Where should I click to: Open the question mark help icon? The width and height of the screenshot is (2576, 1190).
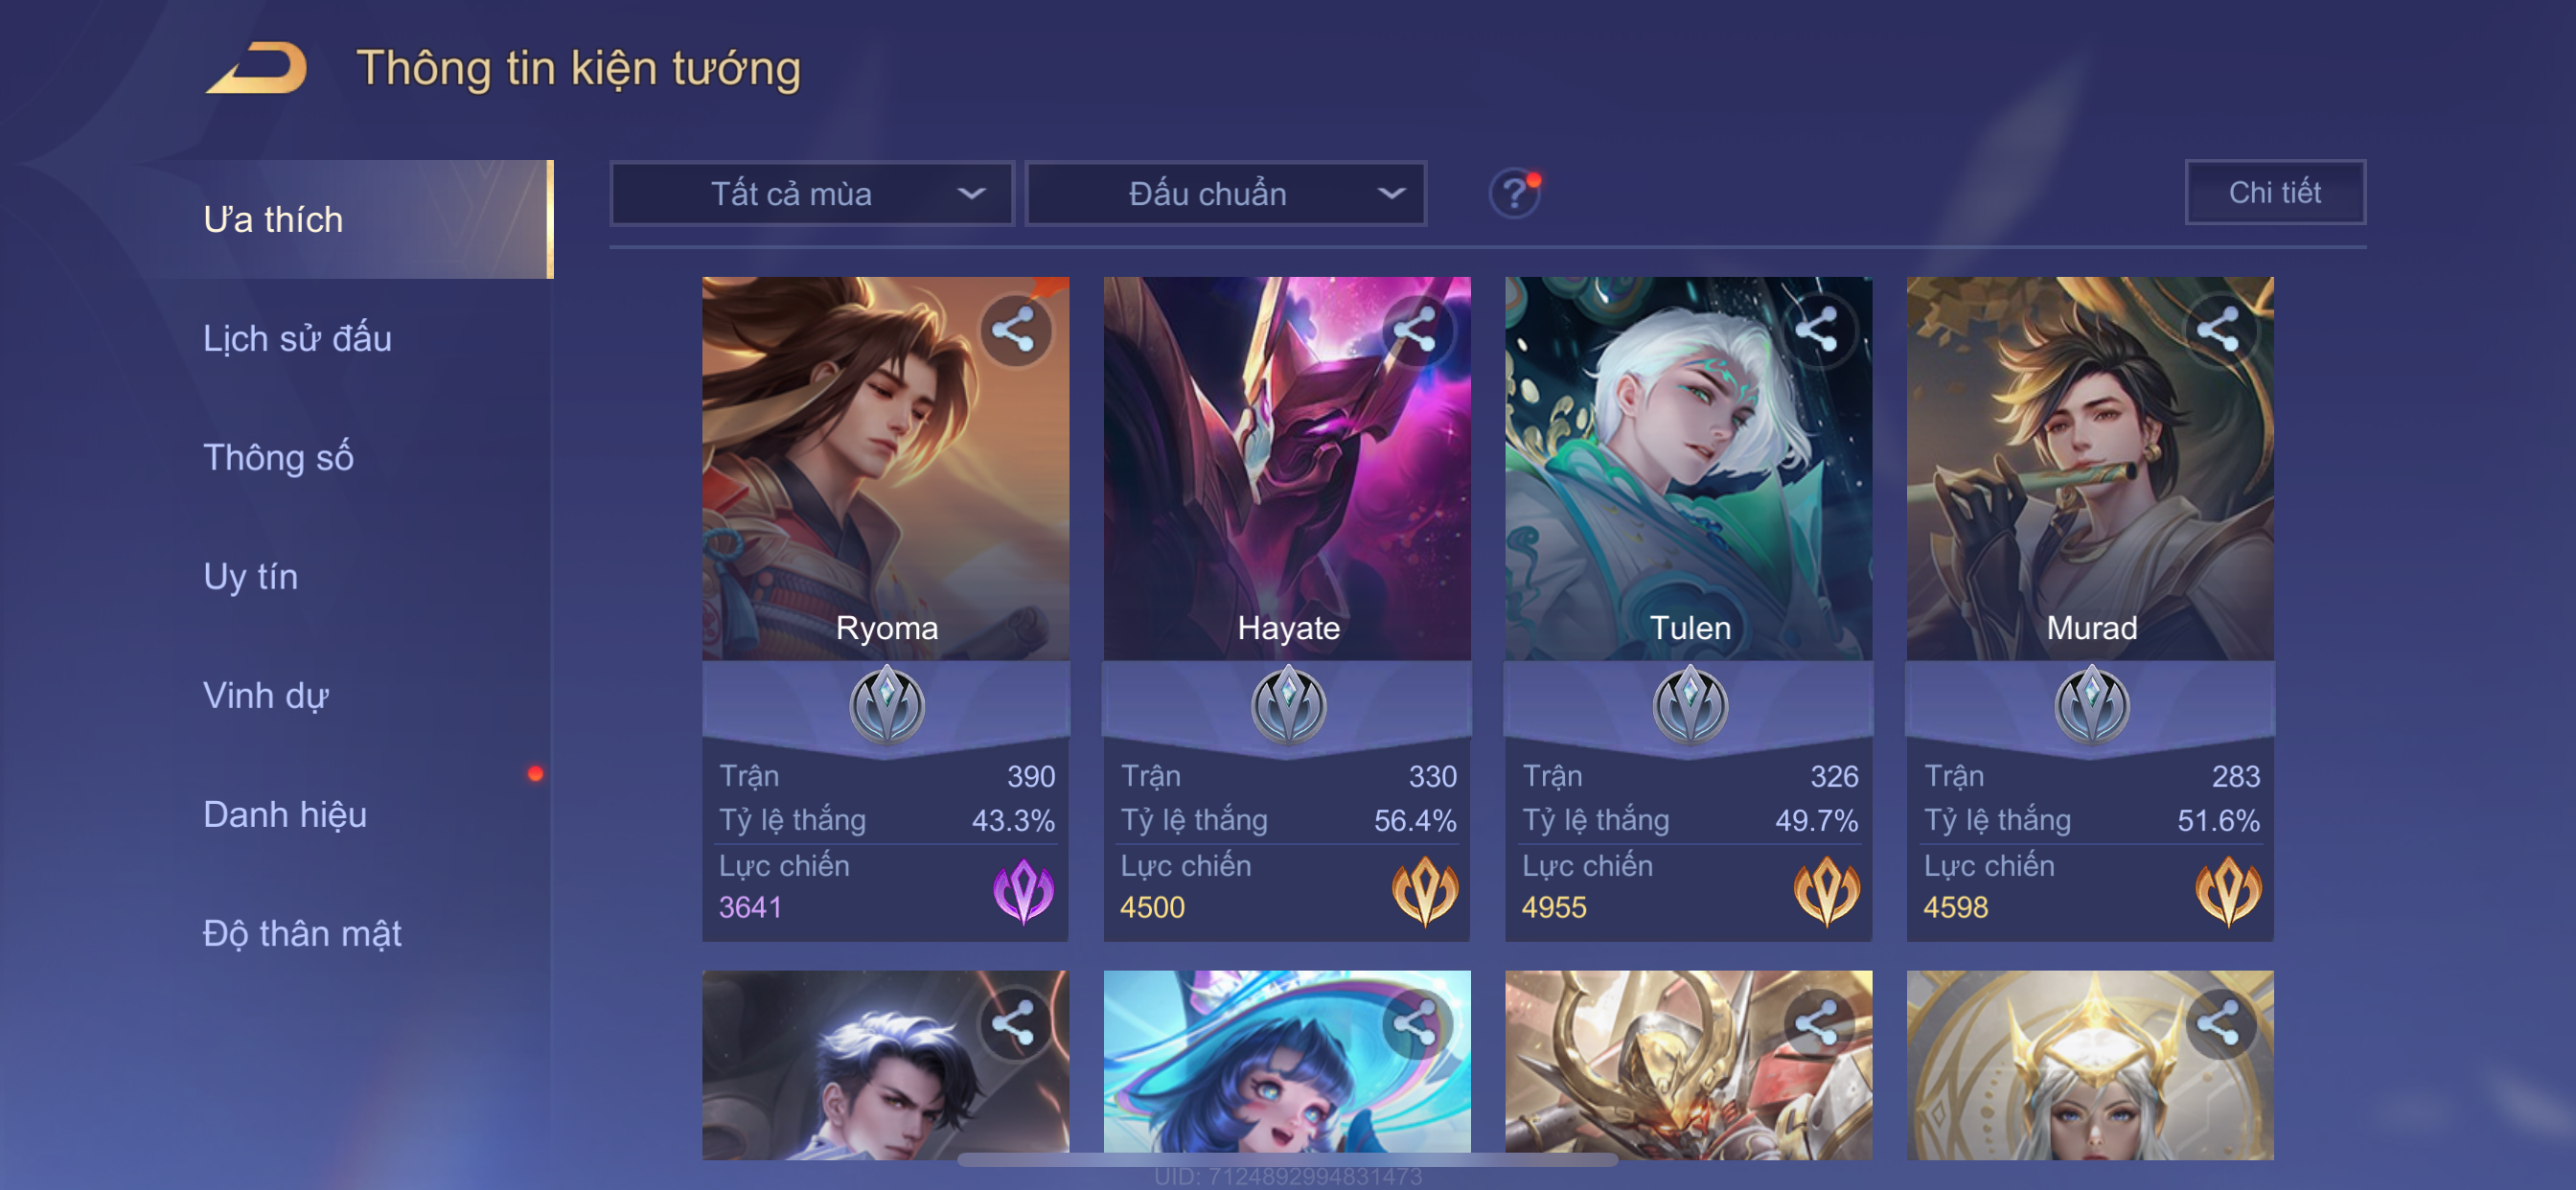[x=1514, y=193]
